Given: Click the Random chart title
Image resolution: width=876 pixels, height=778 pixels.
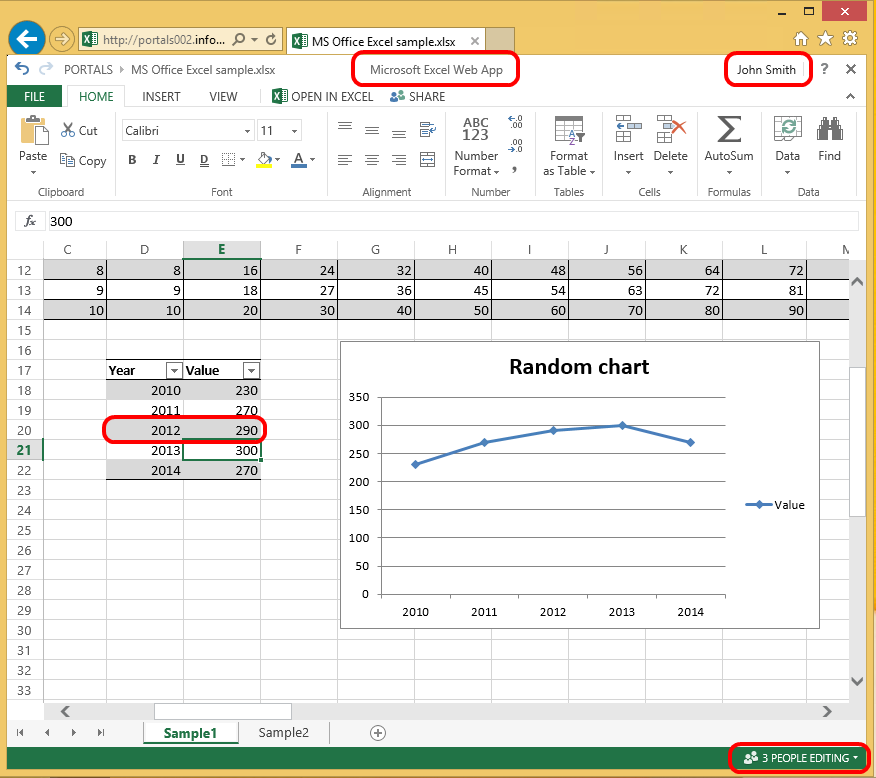Looking at the screenshot, I should pos(579,367).
